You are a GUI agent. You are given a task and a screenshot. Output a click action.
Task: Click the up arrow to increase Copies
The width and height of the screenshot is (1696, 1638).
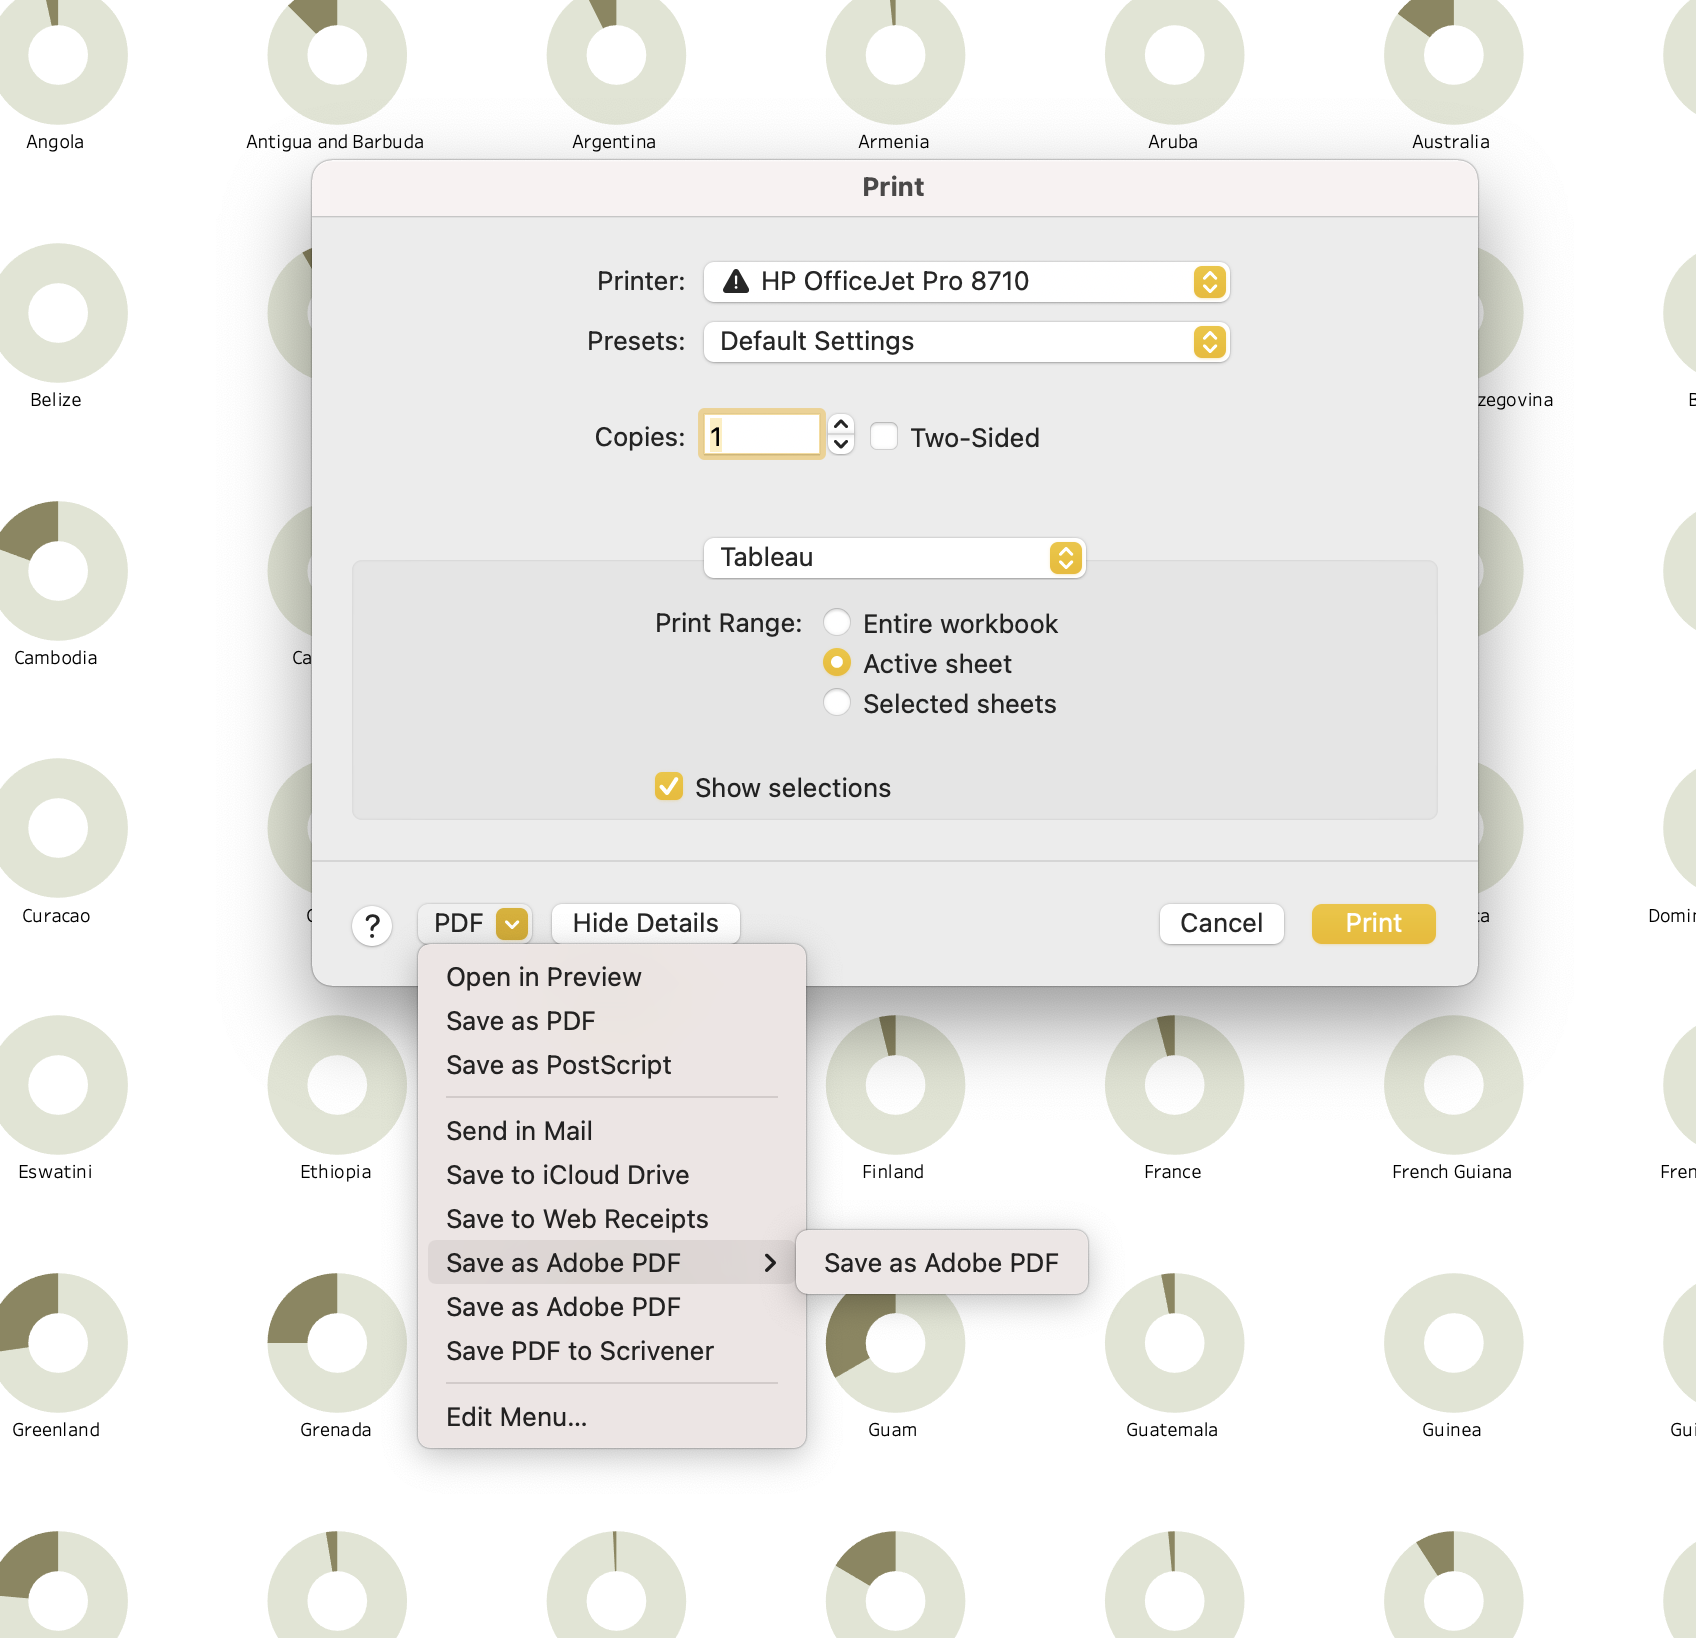pos(841,426)
